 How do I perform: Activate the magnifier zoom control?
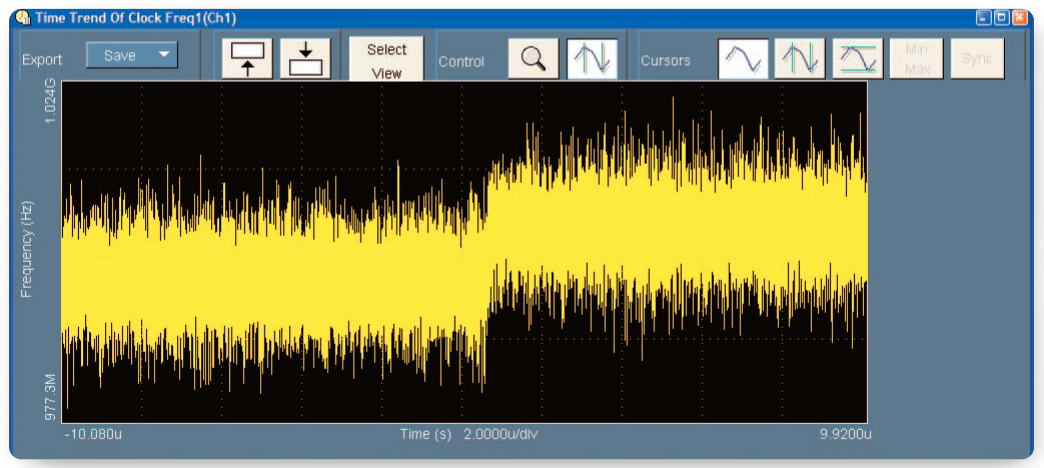pyautogui.click(x=533, y=58)
